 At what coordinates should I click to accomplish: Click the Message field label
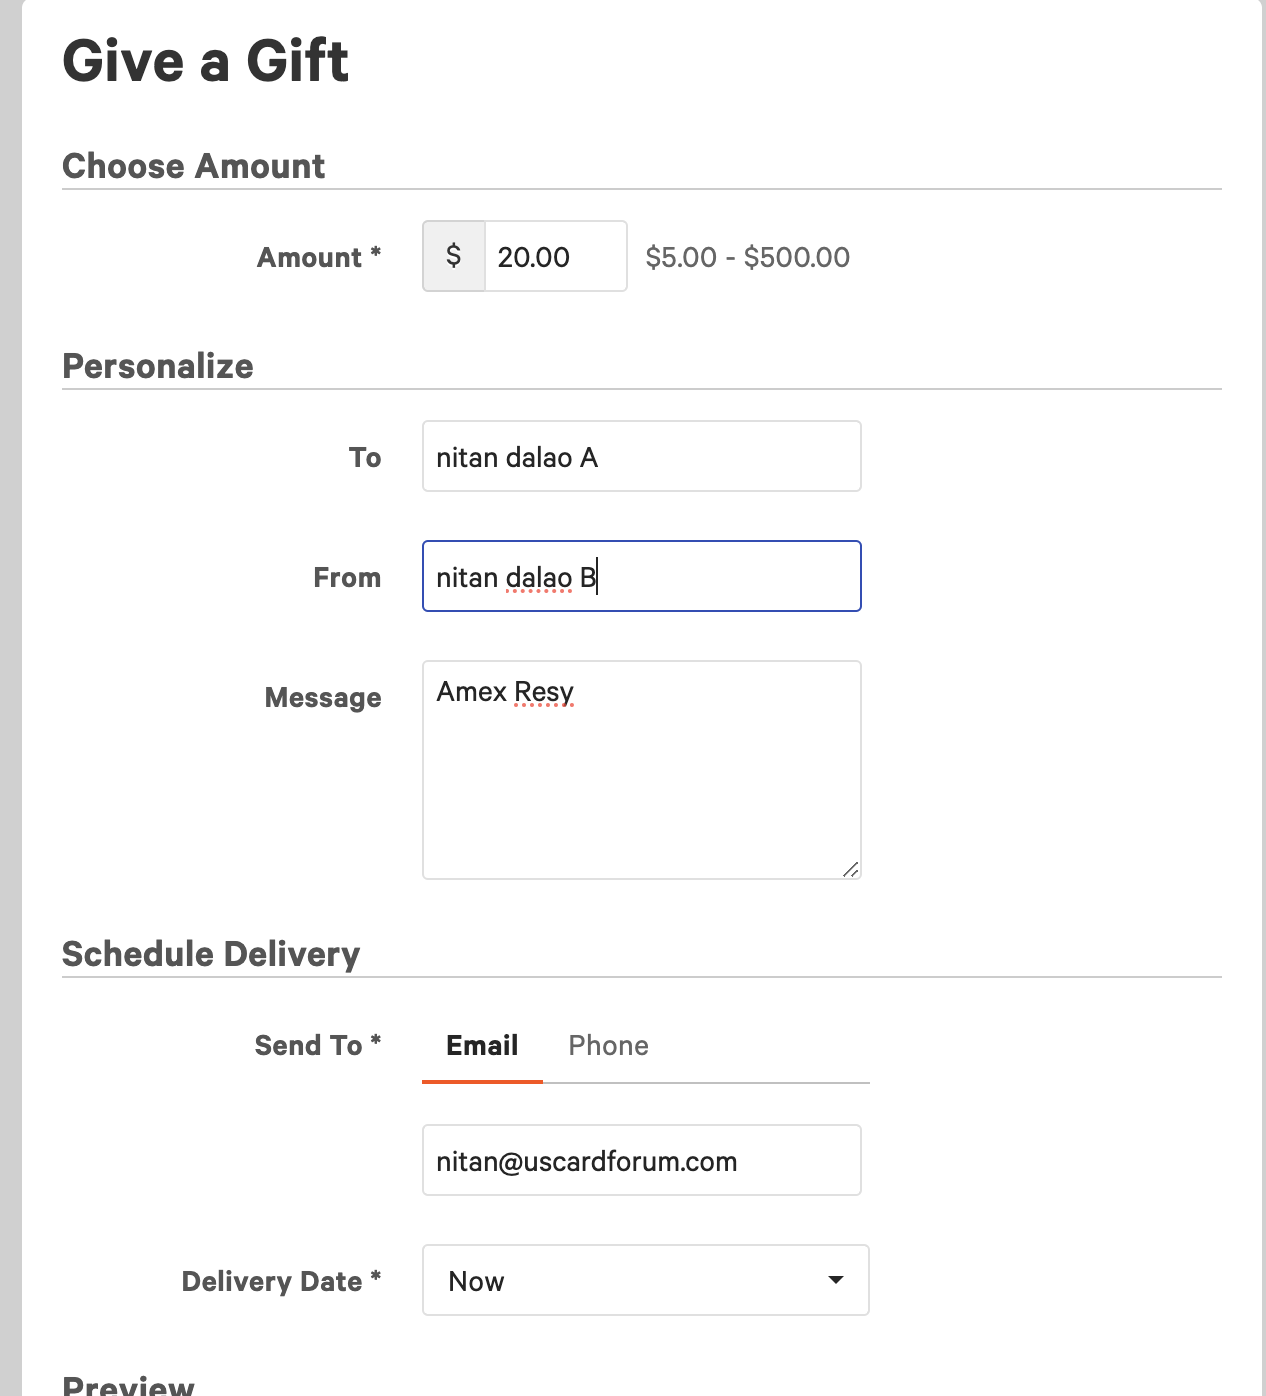[x=323, y=698]
